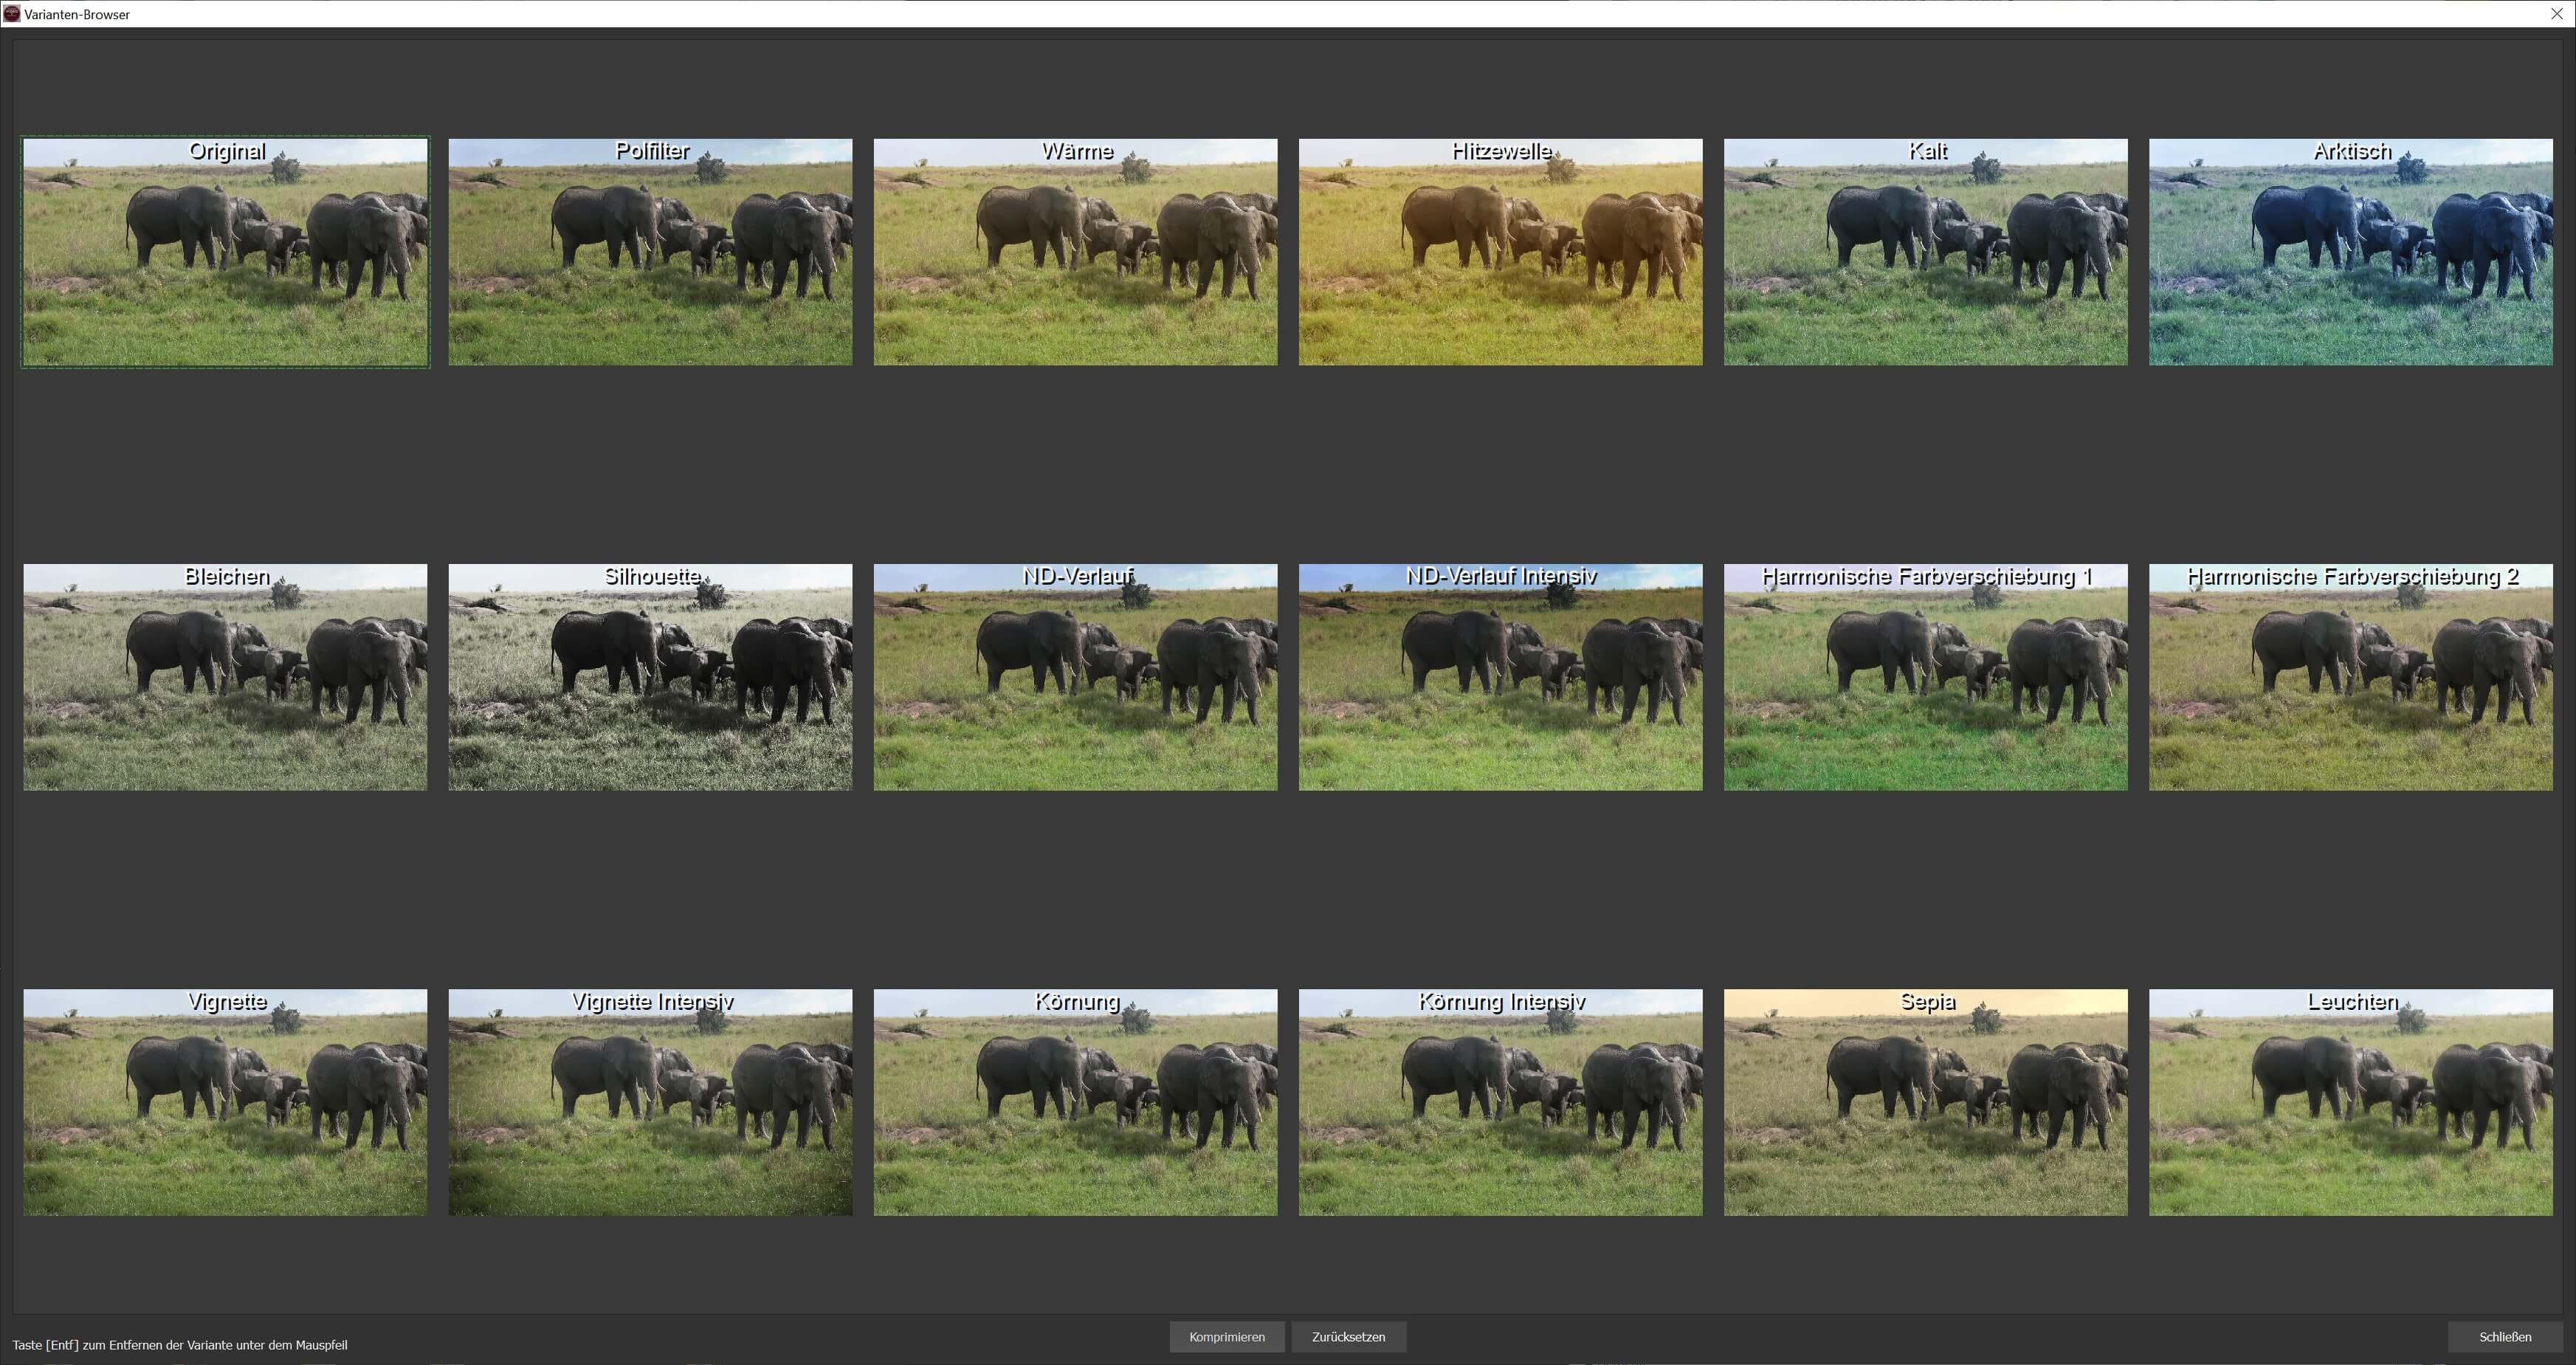This screenshot has height=1365, width=2576.
Task: Close the Varianten-Browser window
Action: click(x=2556, y=14)
